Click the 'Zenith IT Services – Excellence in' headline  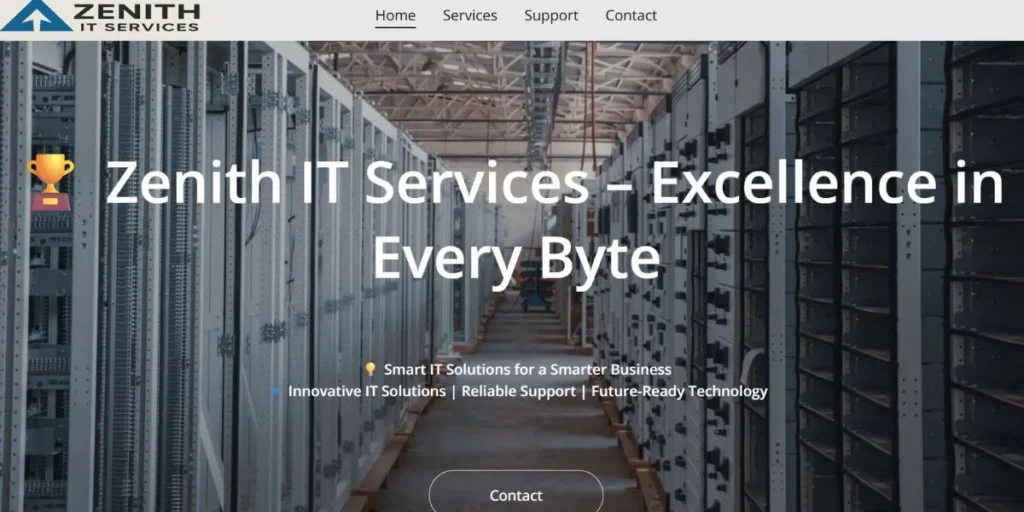pyautogui.click(x=554, y=183)
